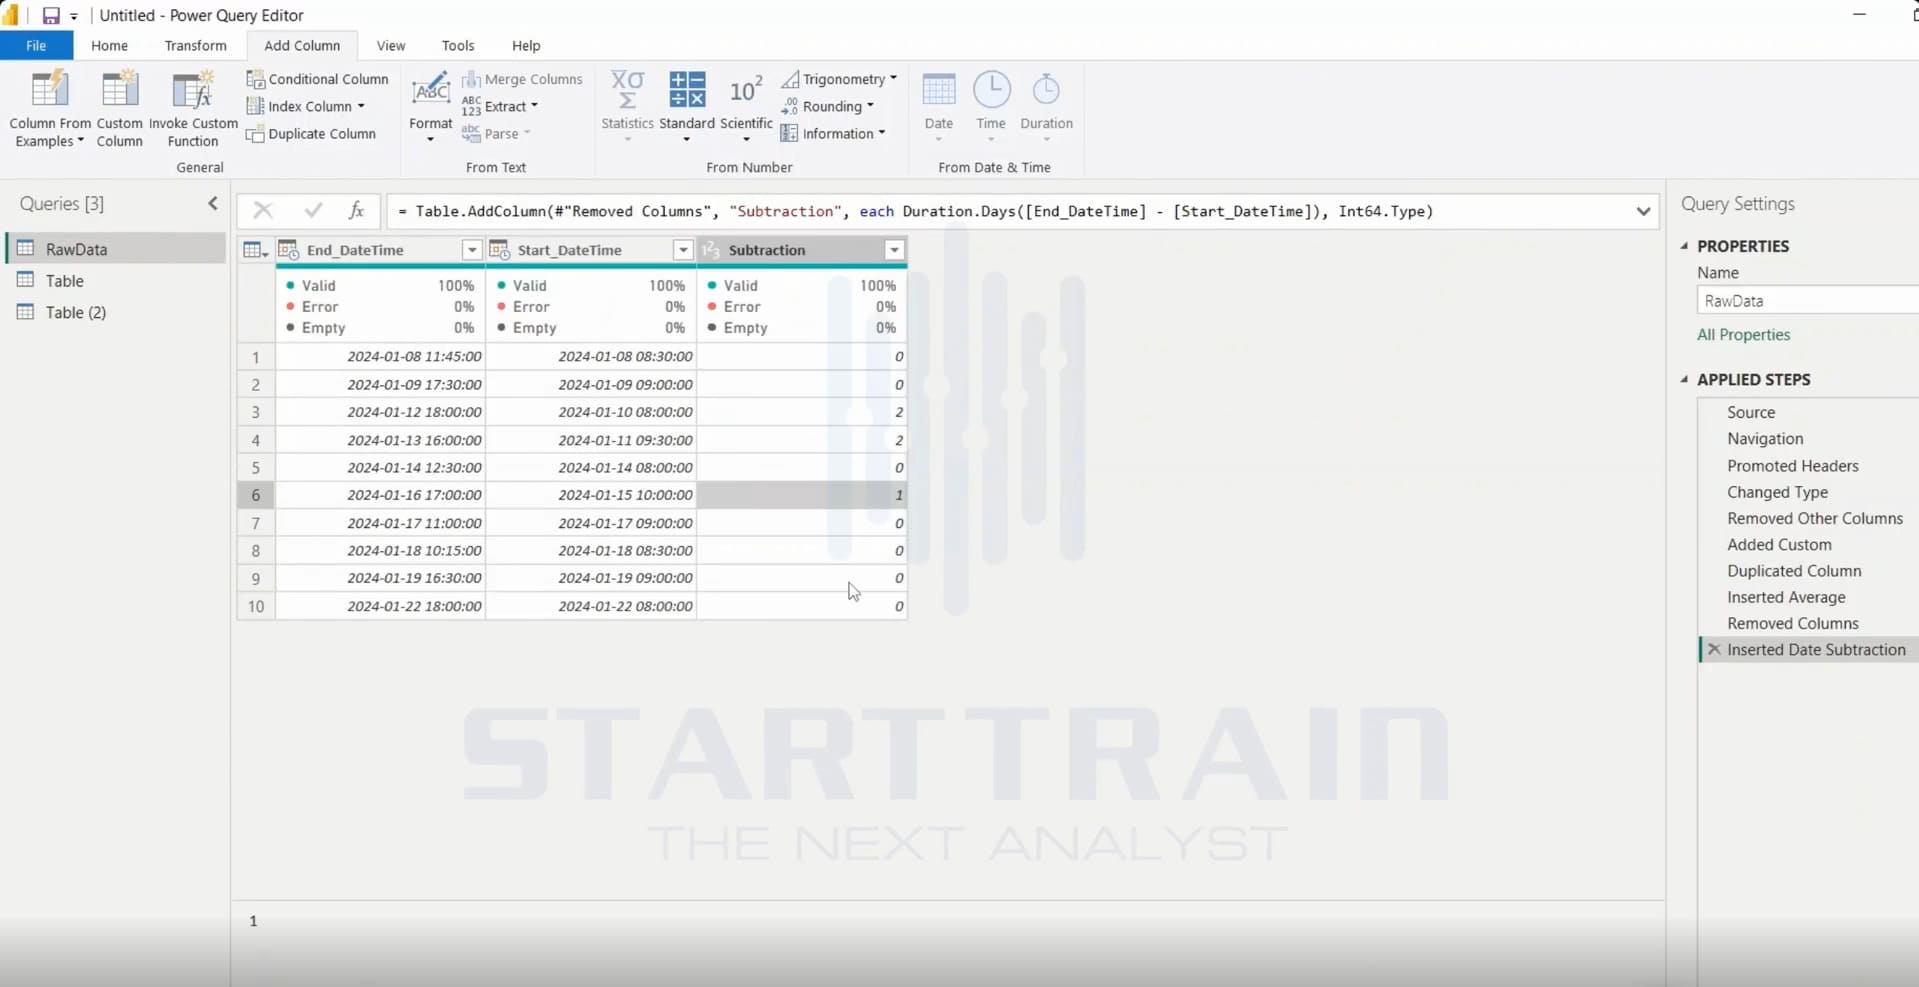
Task: Add a Conditional Column
Action: point(317,79)
